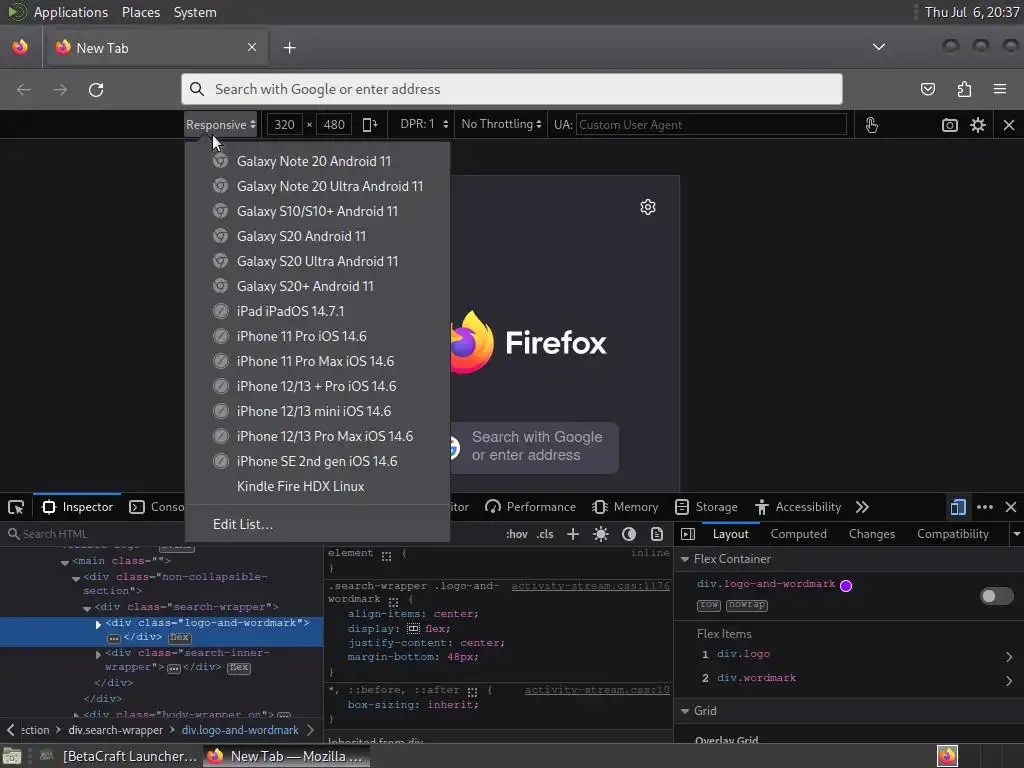
Task: Click the viewport width 320 field
Action: tap(284, 125)
